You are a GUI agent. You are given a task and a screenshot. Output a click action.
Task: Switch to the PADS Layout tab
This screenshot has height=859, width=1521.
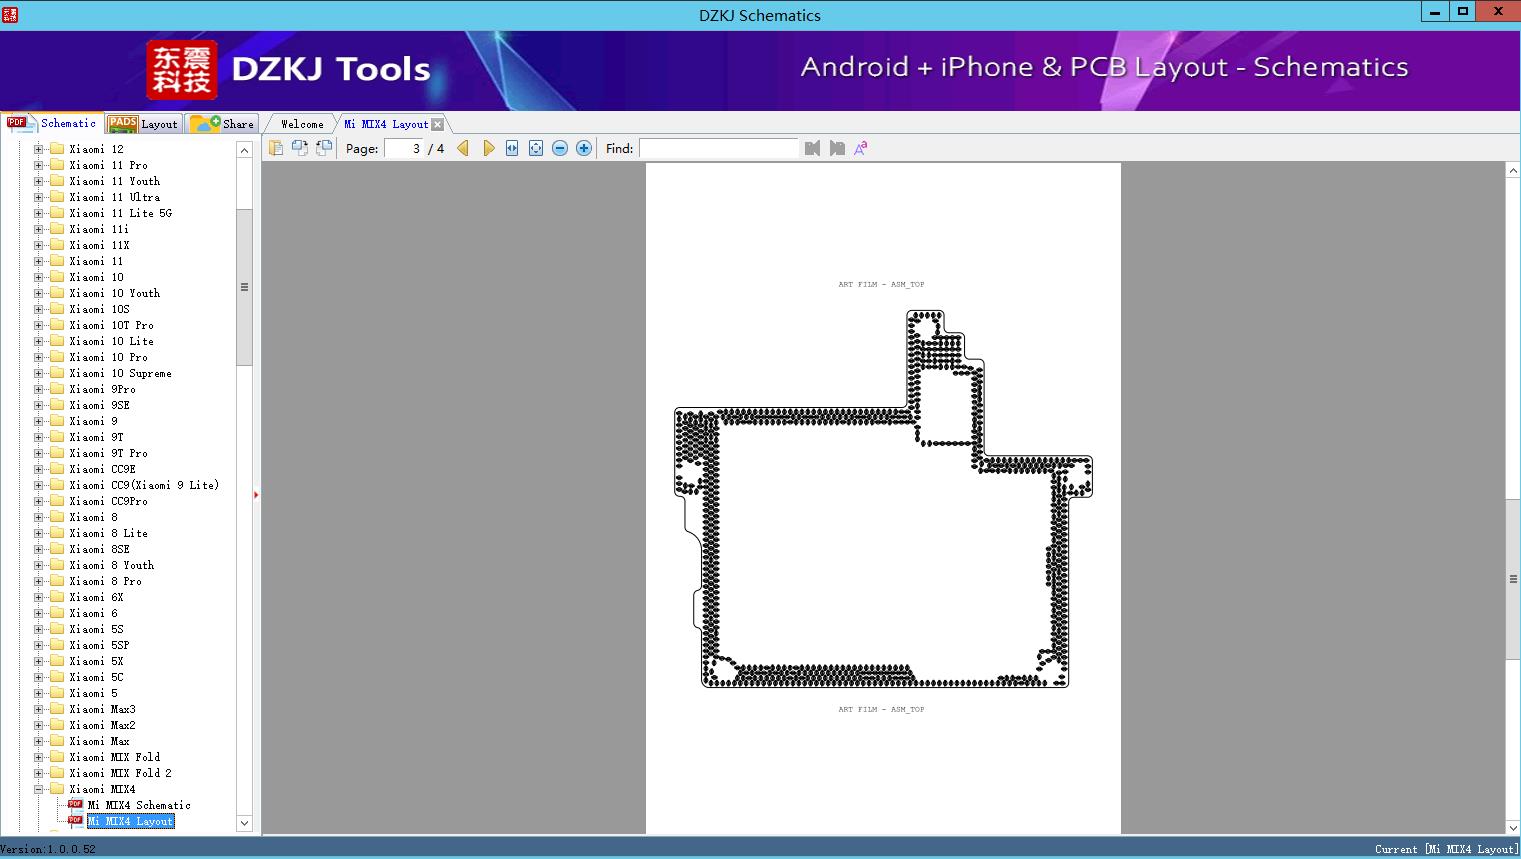pos(143,124)
